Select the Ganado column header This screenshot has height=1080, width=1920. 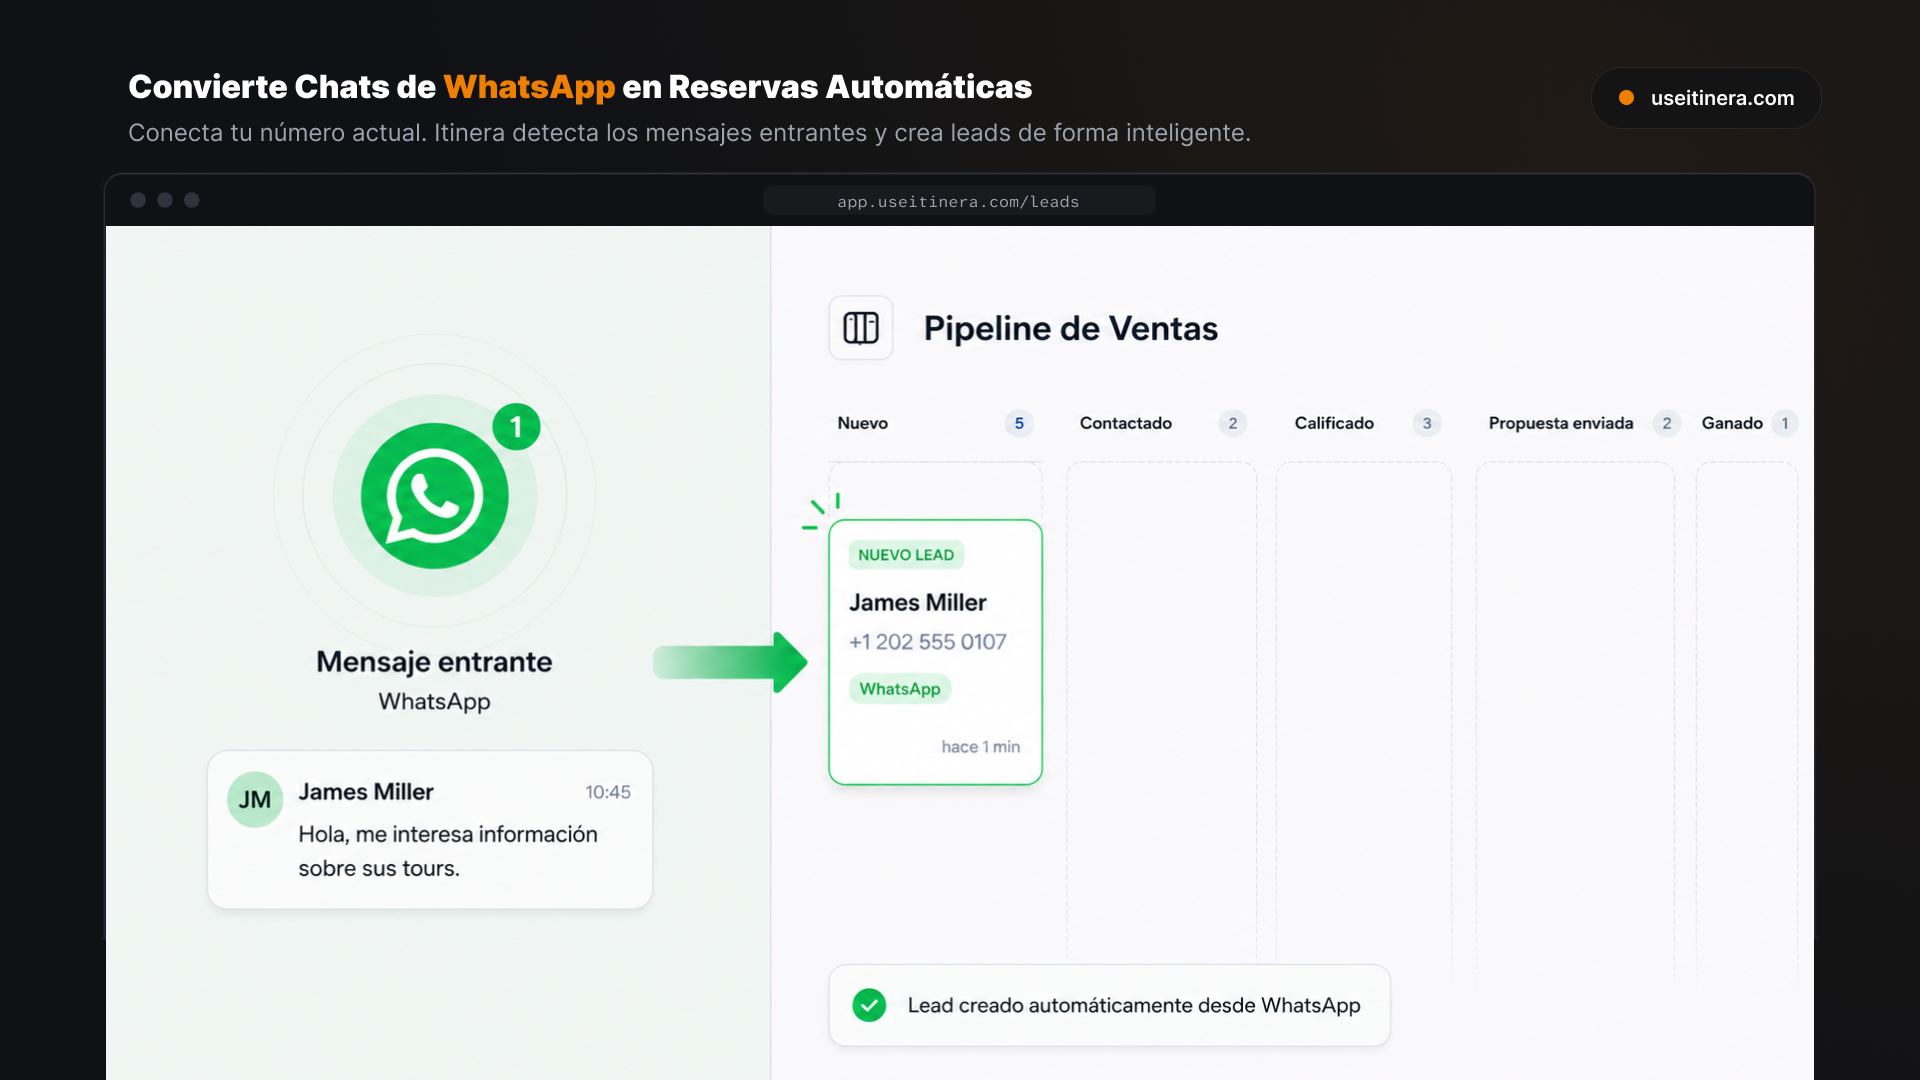1732,423
